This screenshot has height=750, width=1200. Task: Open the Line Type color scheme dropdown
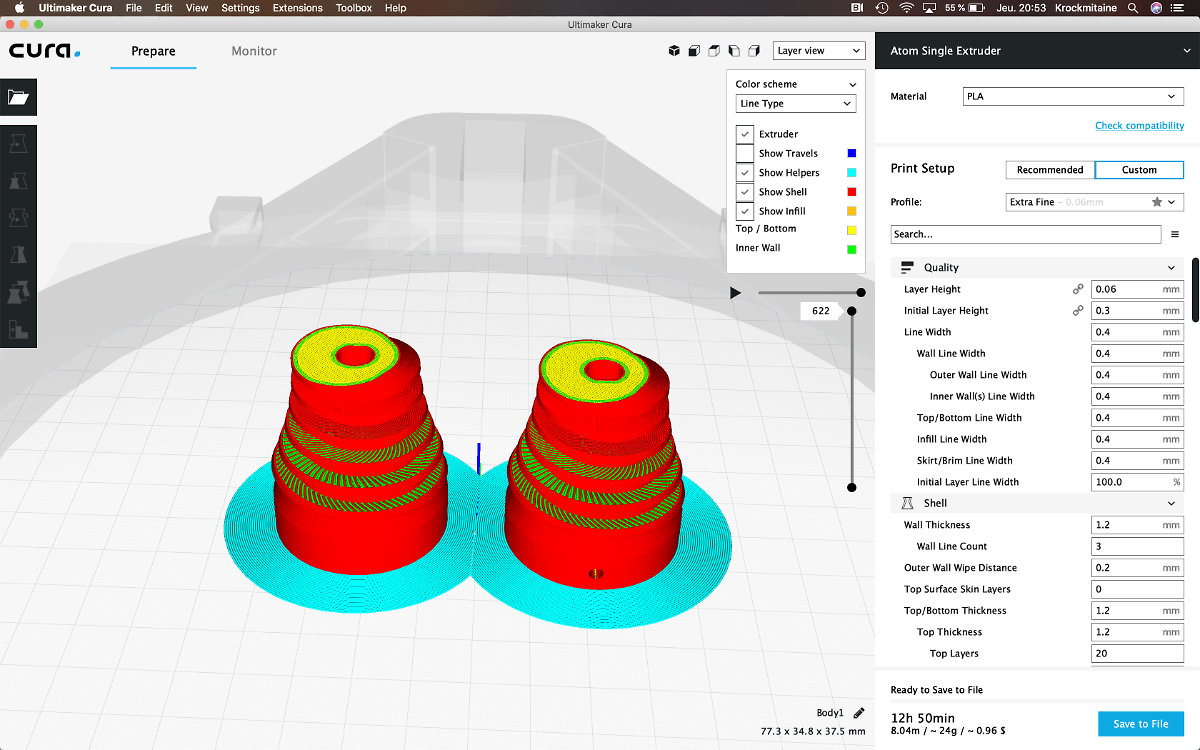pyautogui.click(x=796, y=104)
